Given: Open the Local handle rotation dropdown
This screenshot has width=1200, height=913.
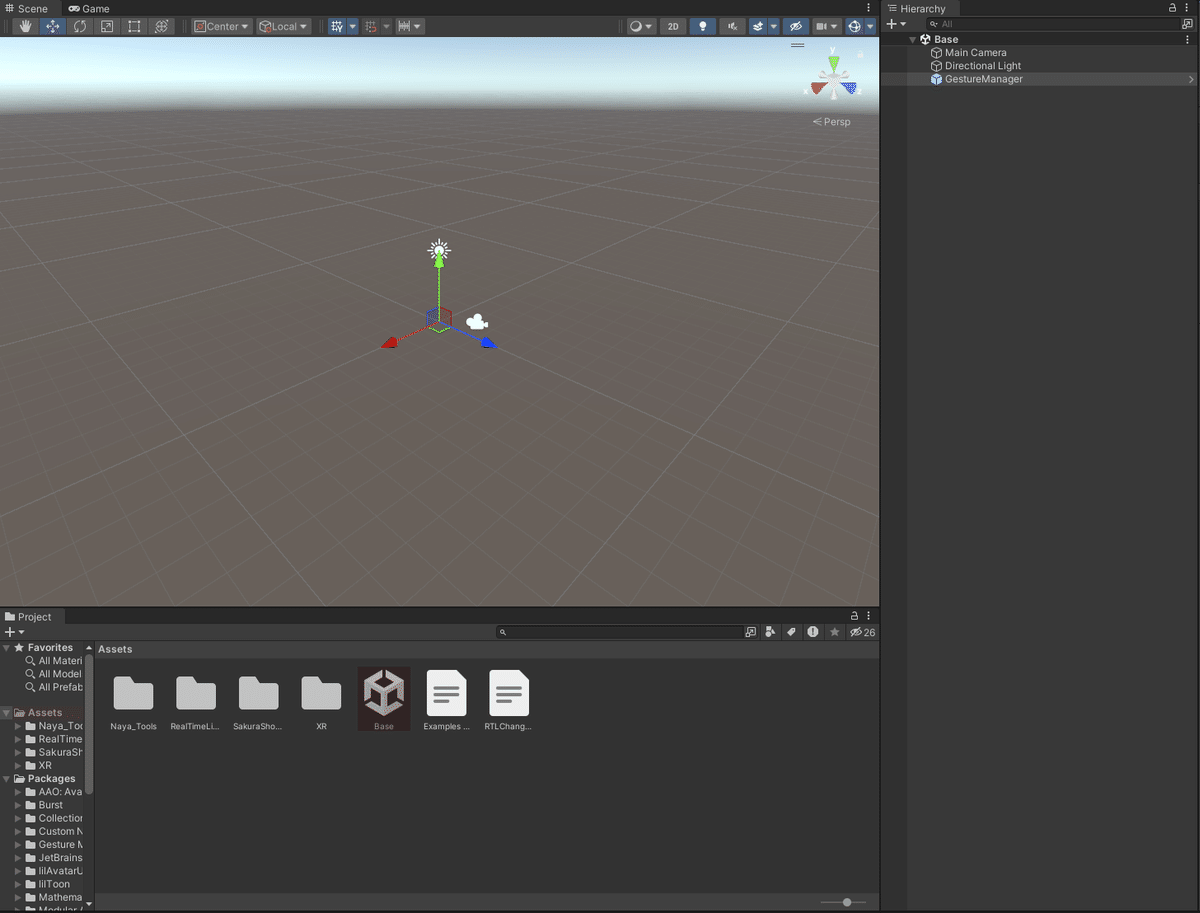Looking at the screenshot, I should pyautogui.click(x=283, y=26).
